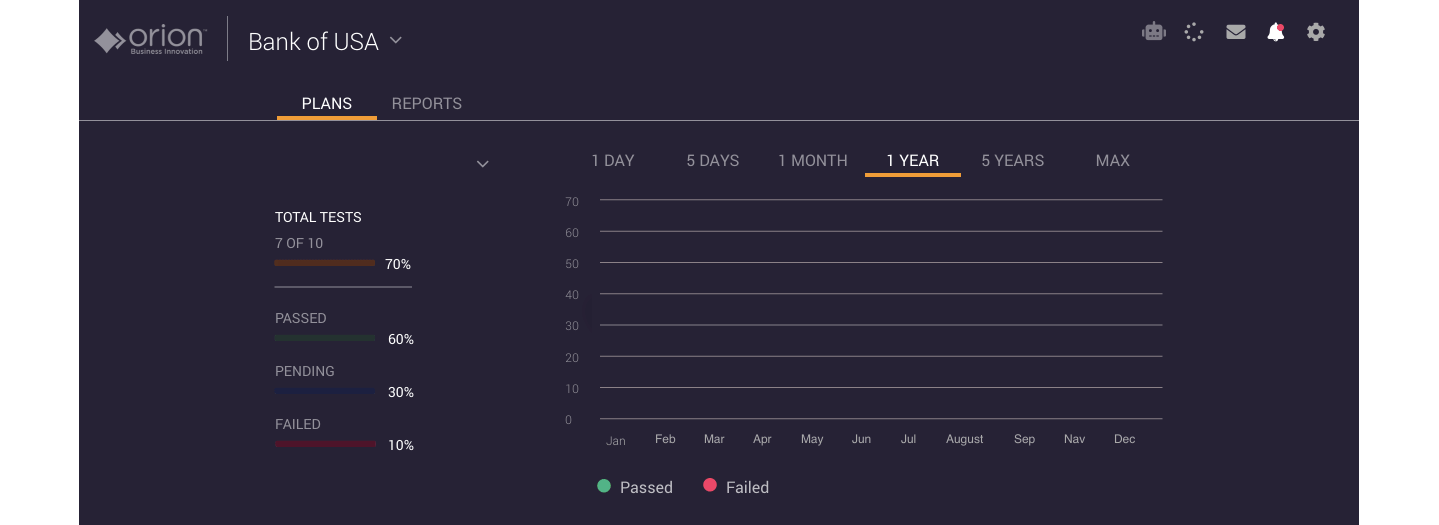Expand the chevron above Total Tests
1439x525 pixels.
(x=482, y=164)
